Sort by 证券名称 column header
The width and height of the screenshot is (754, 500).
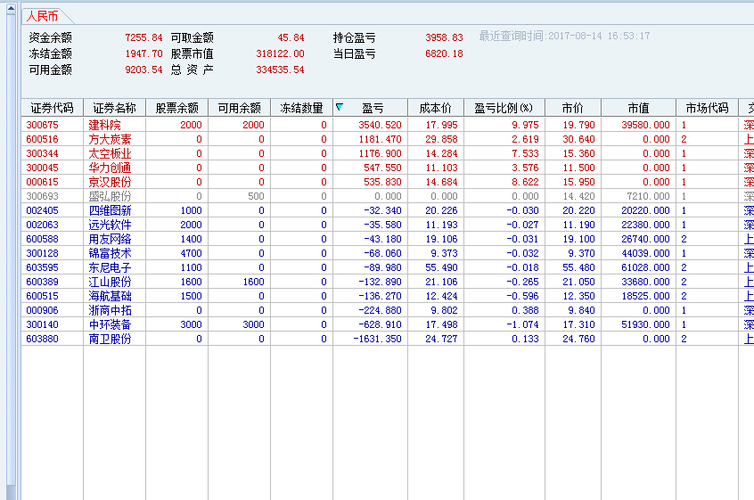[114, 108]
